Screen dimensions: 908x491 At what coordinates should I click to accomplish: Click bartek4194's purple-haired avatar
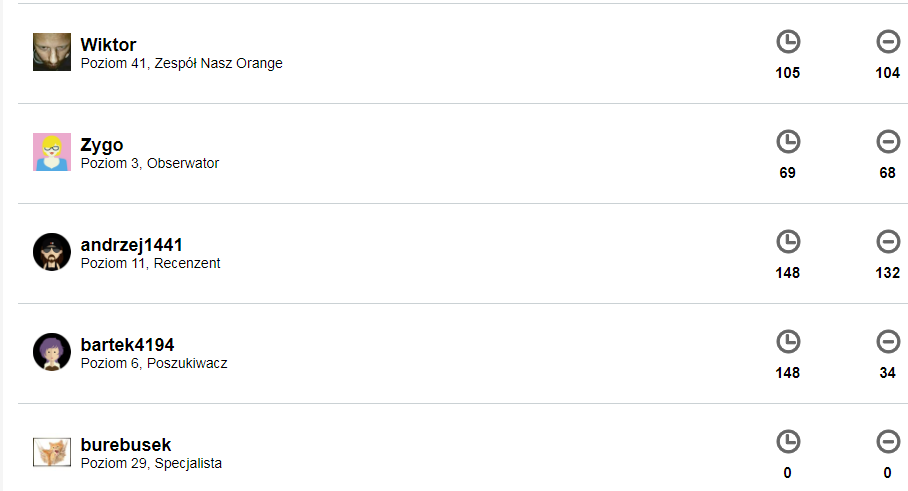point(52,352)
